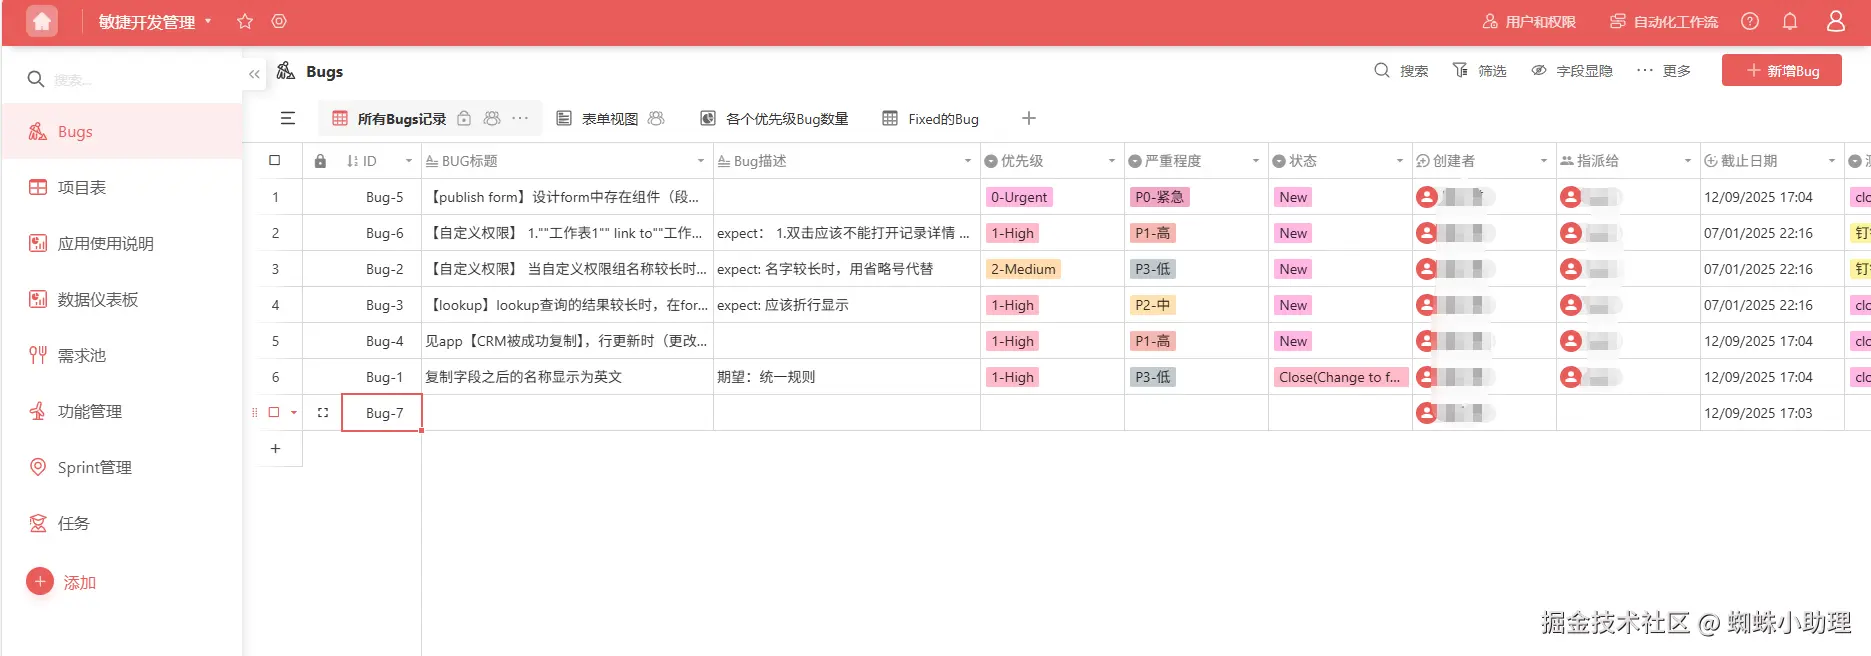Open 任务 in the sidebar
Screen dimensions: 1871x656
pos(122,523)
